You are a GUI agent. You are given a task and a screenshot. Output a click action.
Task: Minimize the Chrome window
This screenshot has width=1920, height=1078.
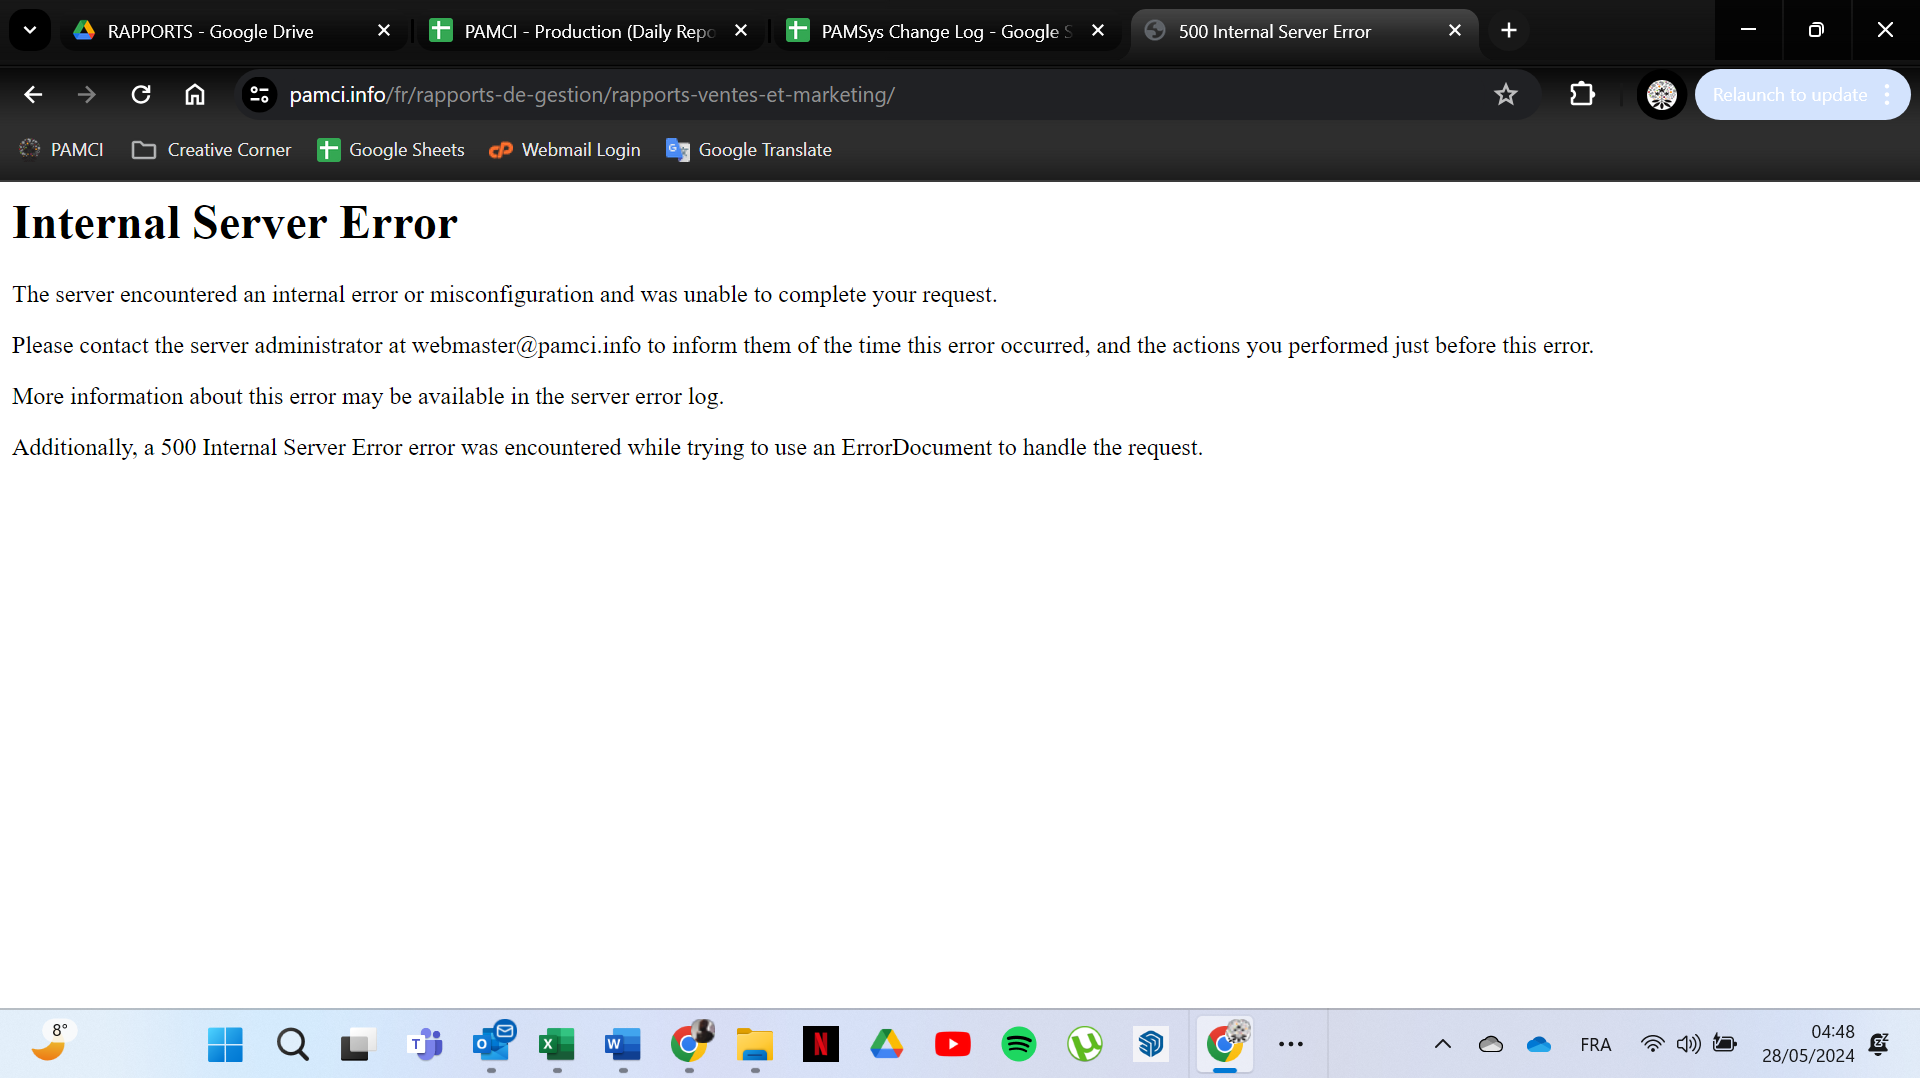click(x=1749, y=30)
